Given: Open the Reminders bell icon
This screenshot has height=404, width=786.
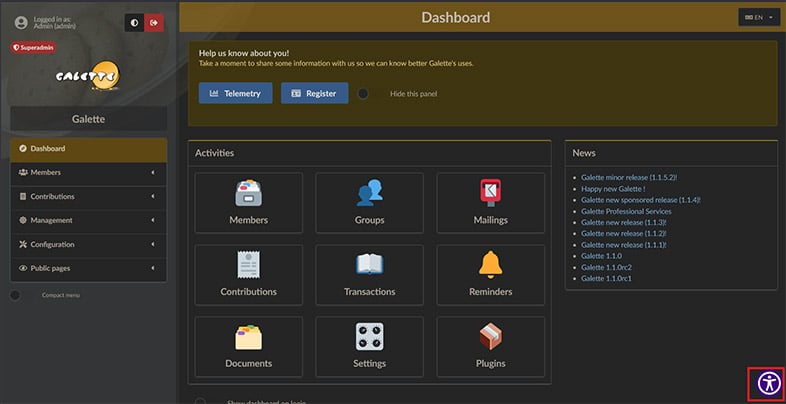Looking at the screenshot, I should pyautogui.click(x=490, y=265).
